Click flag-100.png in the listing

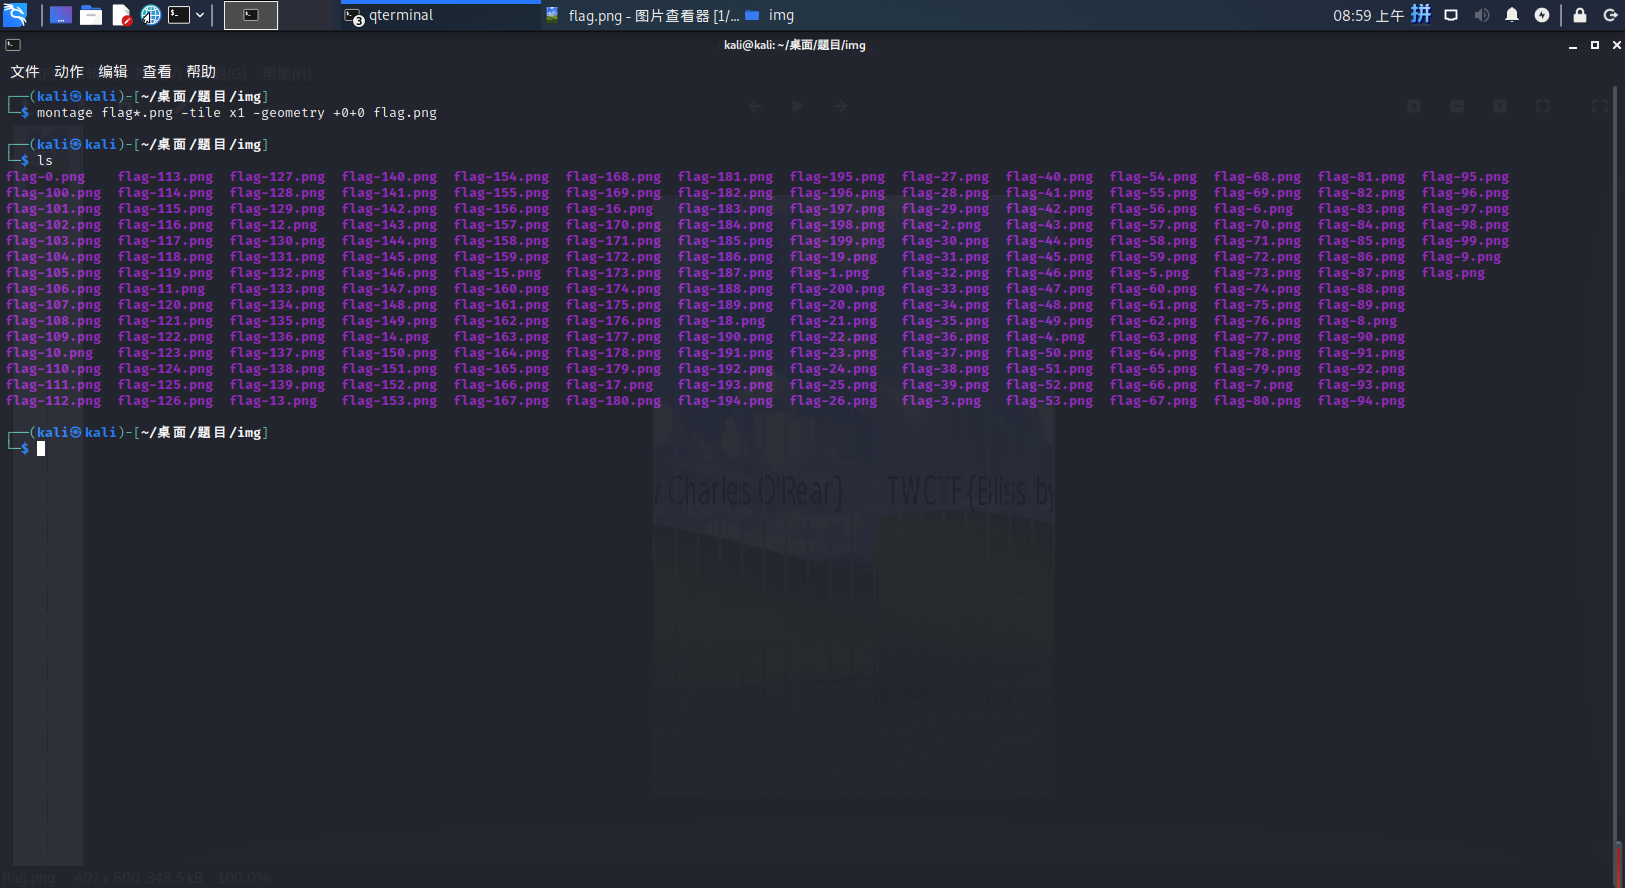(x=54, y=193)
